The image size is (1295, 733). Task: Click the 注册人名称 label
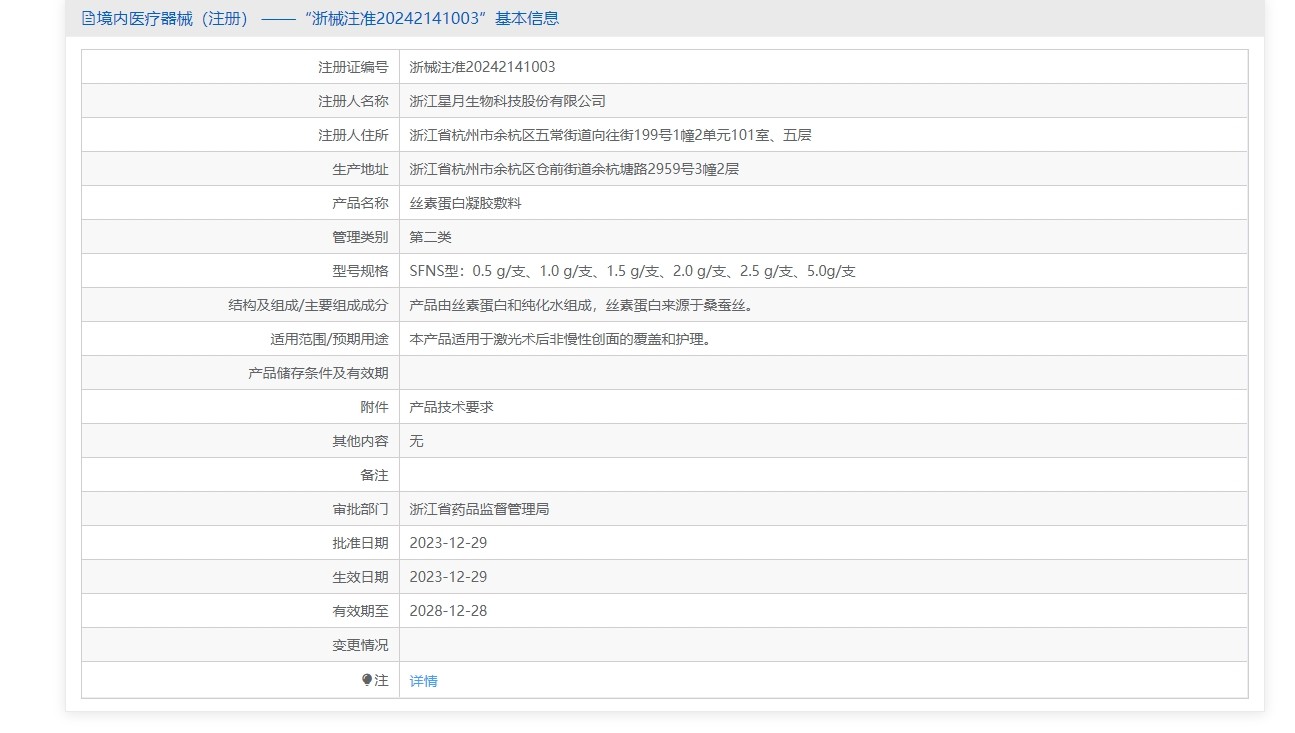(353, 101)
